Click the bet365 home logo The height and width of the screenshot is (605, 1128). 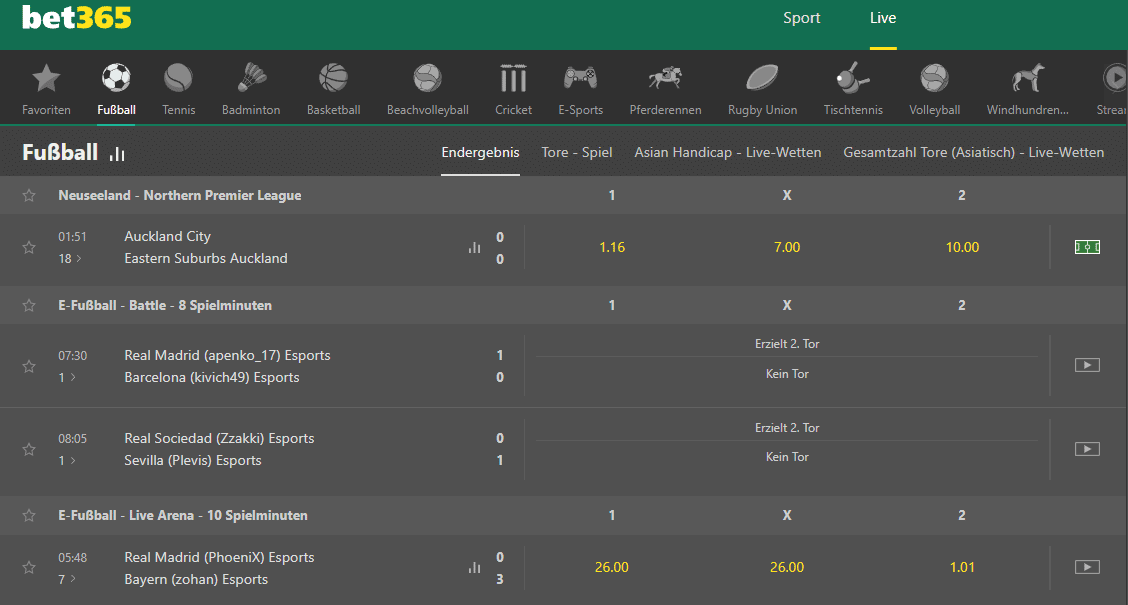(76, 17)
